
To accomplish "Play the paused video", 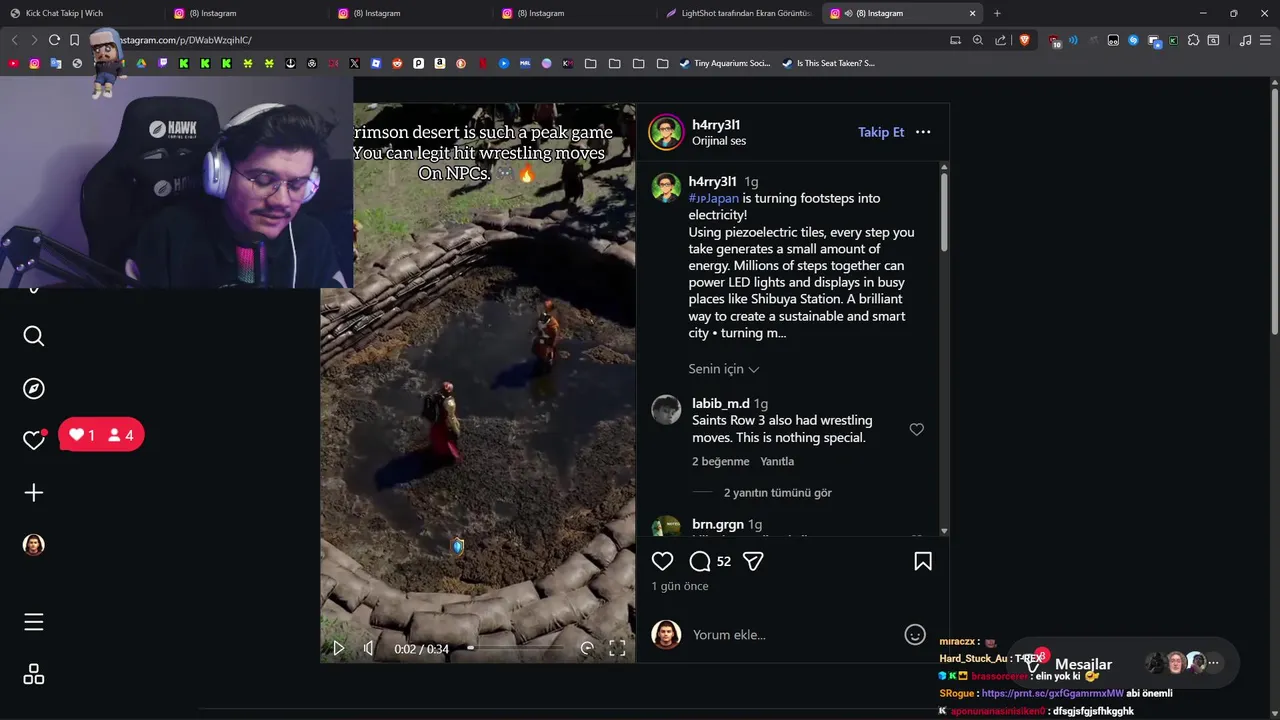I will tap(338, 648).
